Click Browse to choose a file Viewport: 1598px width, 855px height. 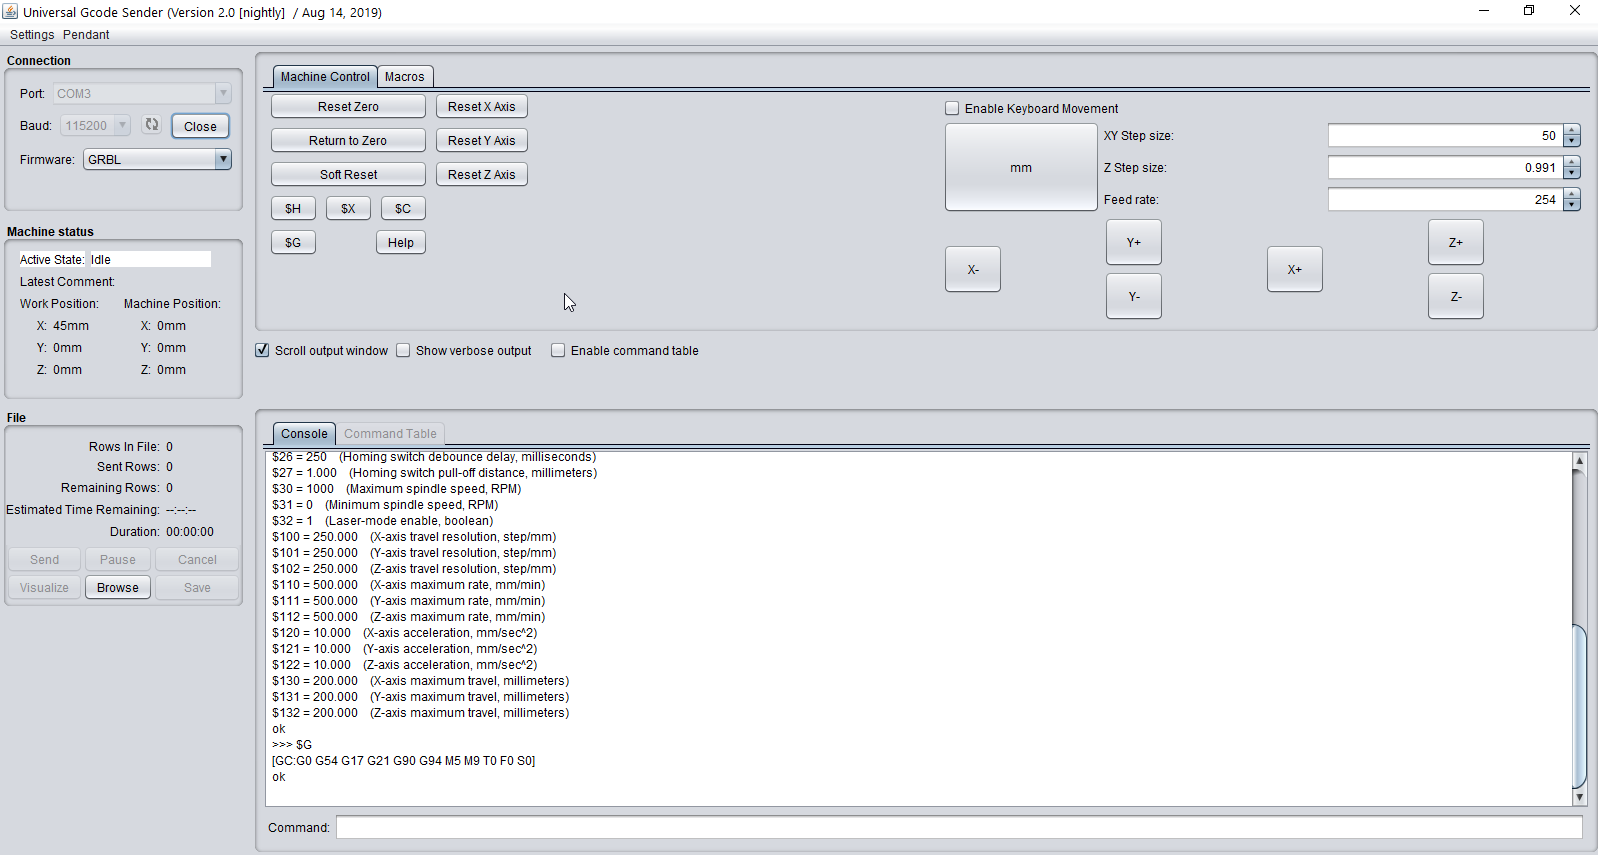pyautogui.click(x=118, y=588)
